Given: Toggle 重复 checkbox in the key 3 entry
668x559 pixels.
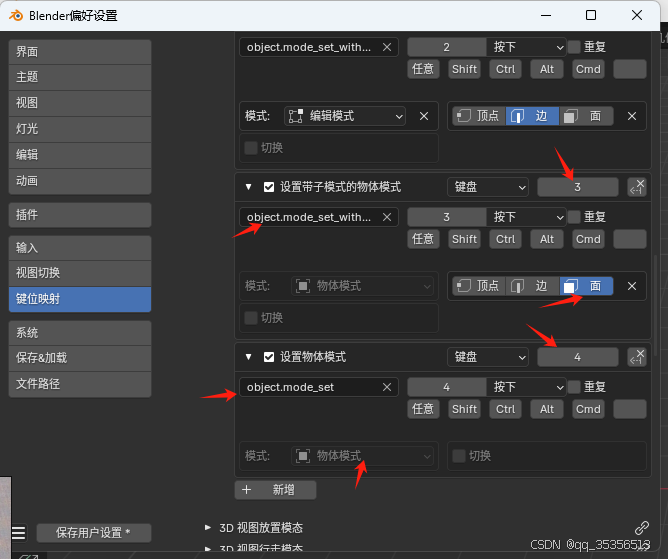Looking at the screenshot, I should [574, 217].
